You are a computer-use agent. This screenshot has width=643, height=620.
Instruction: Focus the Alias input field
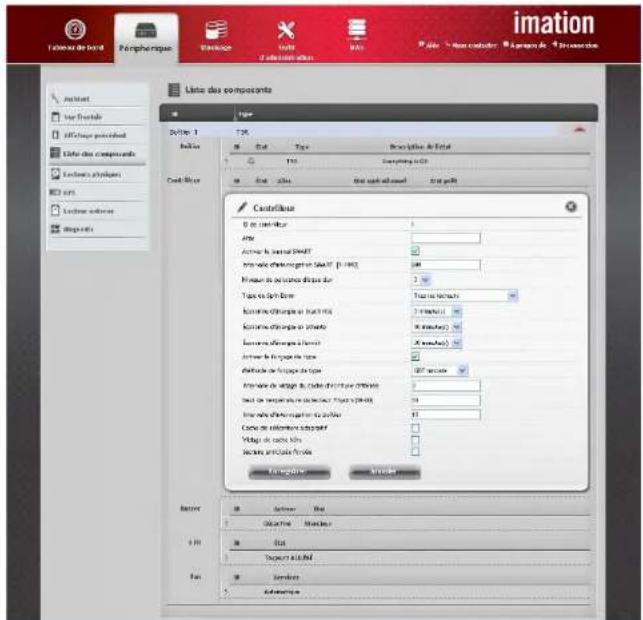pyautogui.click(x=446, y=238)
